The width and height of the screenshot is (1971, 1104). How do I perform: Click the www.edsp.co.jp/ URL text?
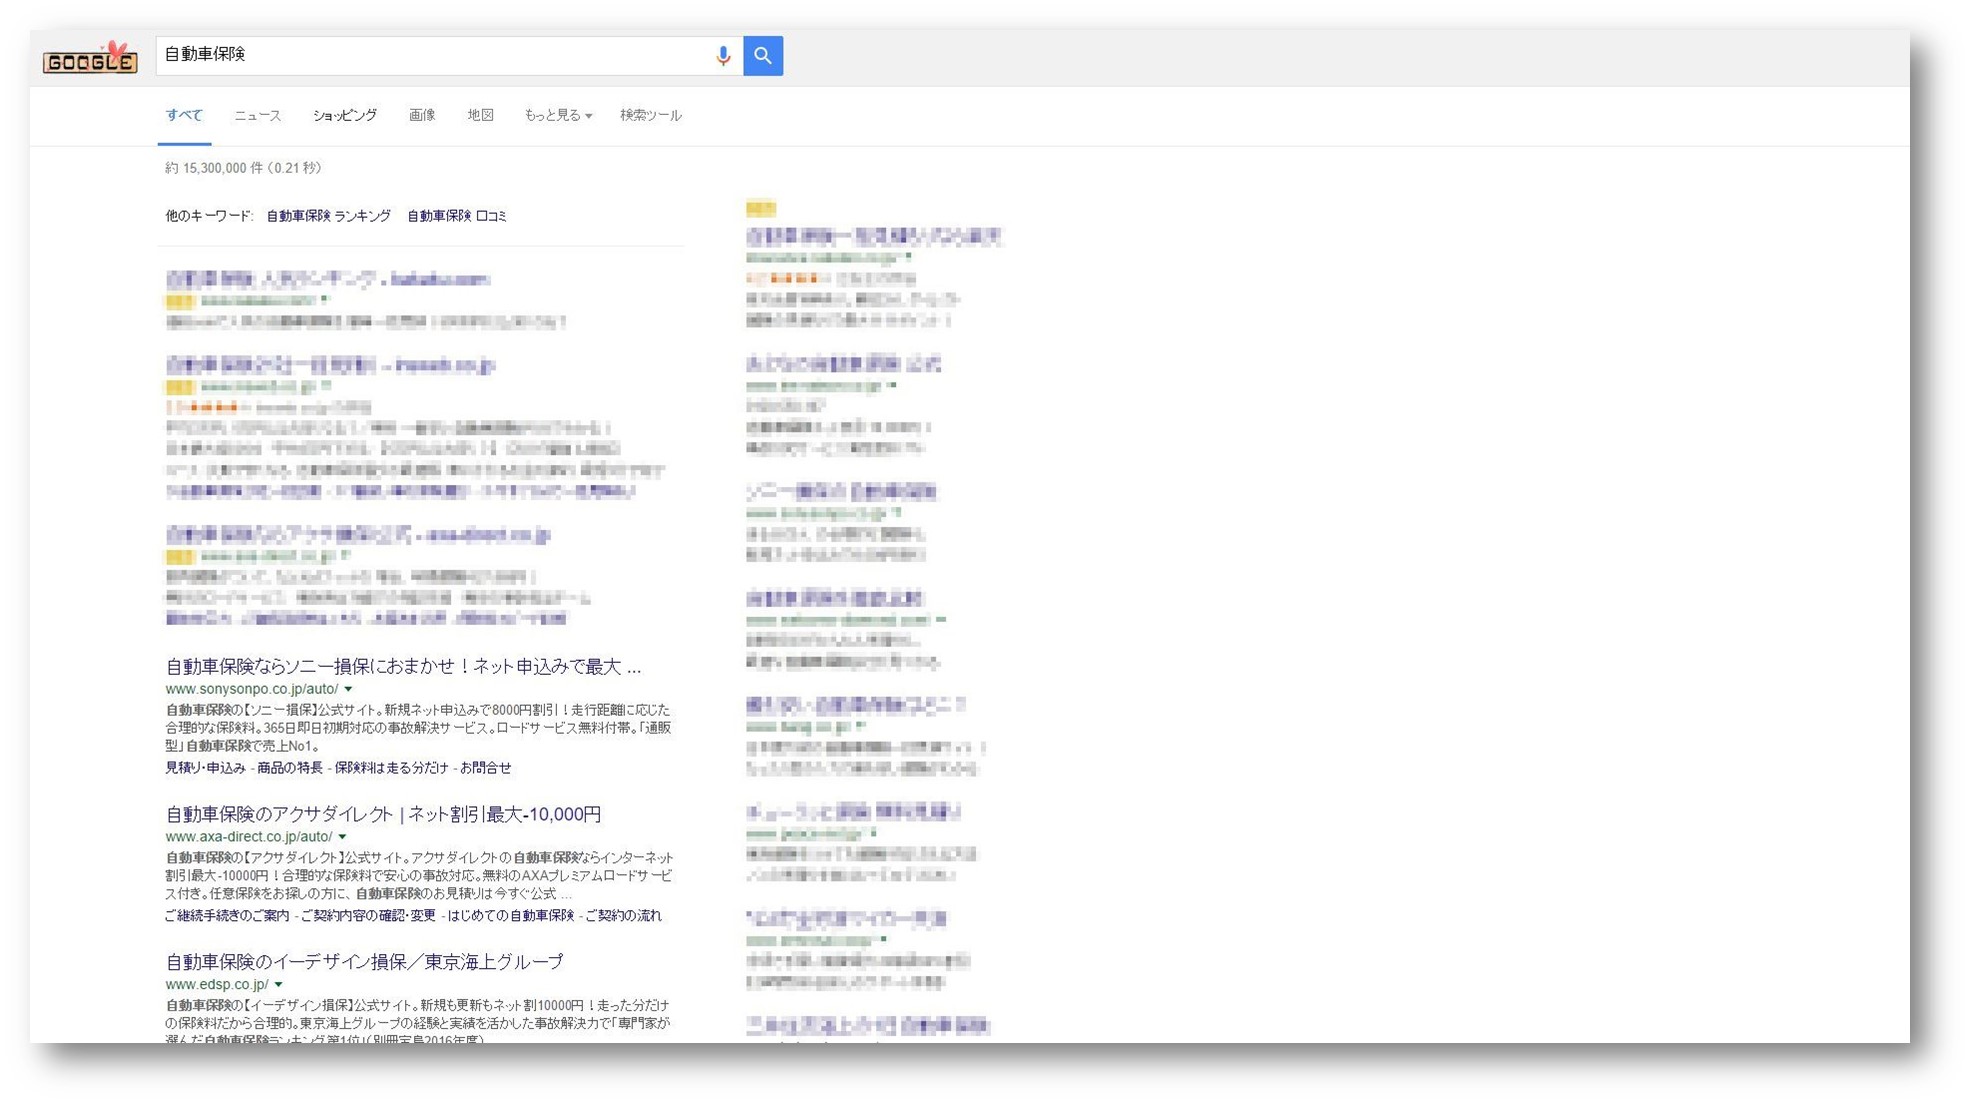[x=217, y=985]
